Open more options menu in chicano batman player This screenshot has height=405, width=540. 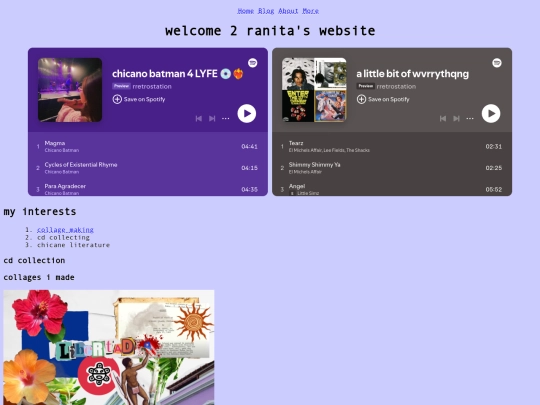coord(226,118)
